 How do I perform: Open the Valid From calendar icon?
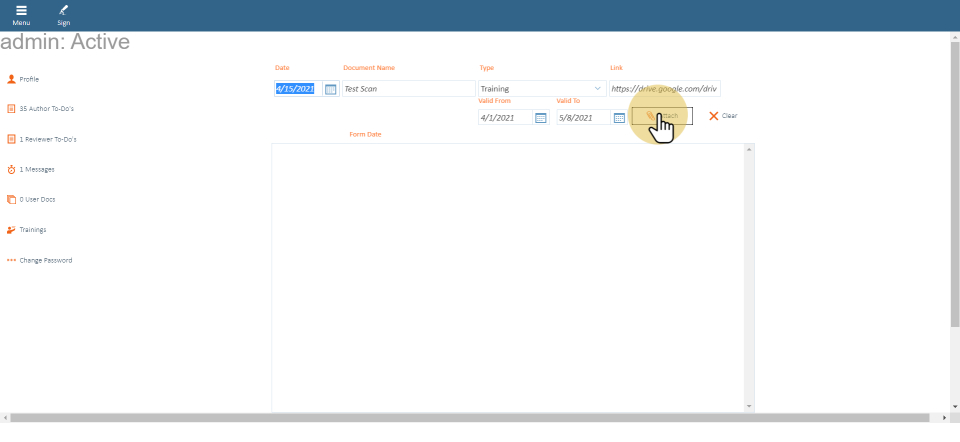click(x=541, y=118)
